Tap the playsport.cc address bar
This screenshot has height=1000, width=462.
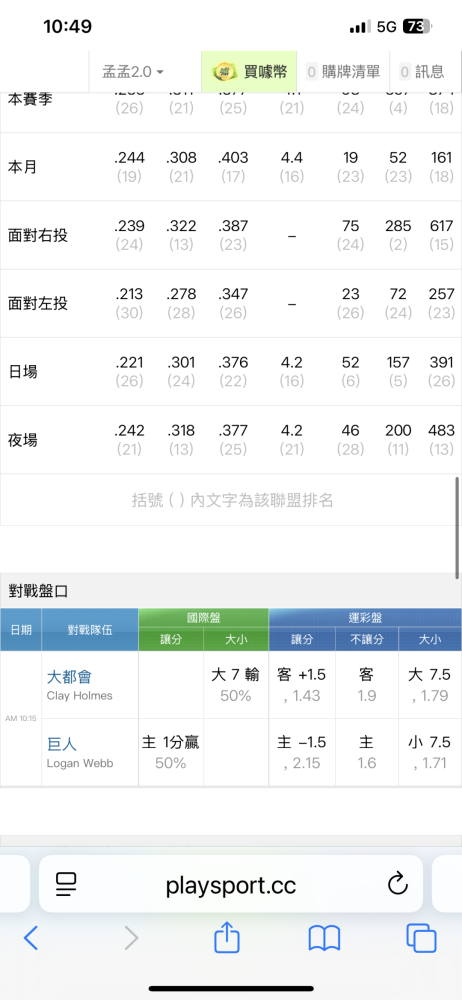231,884
